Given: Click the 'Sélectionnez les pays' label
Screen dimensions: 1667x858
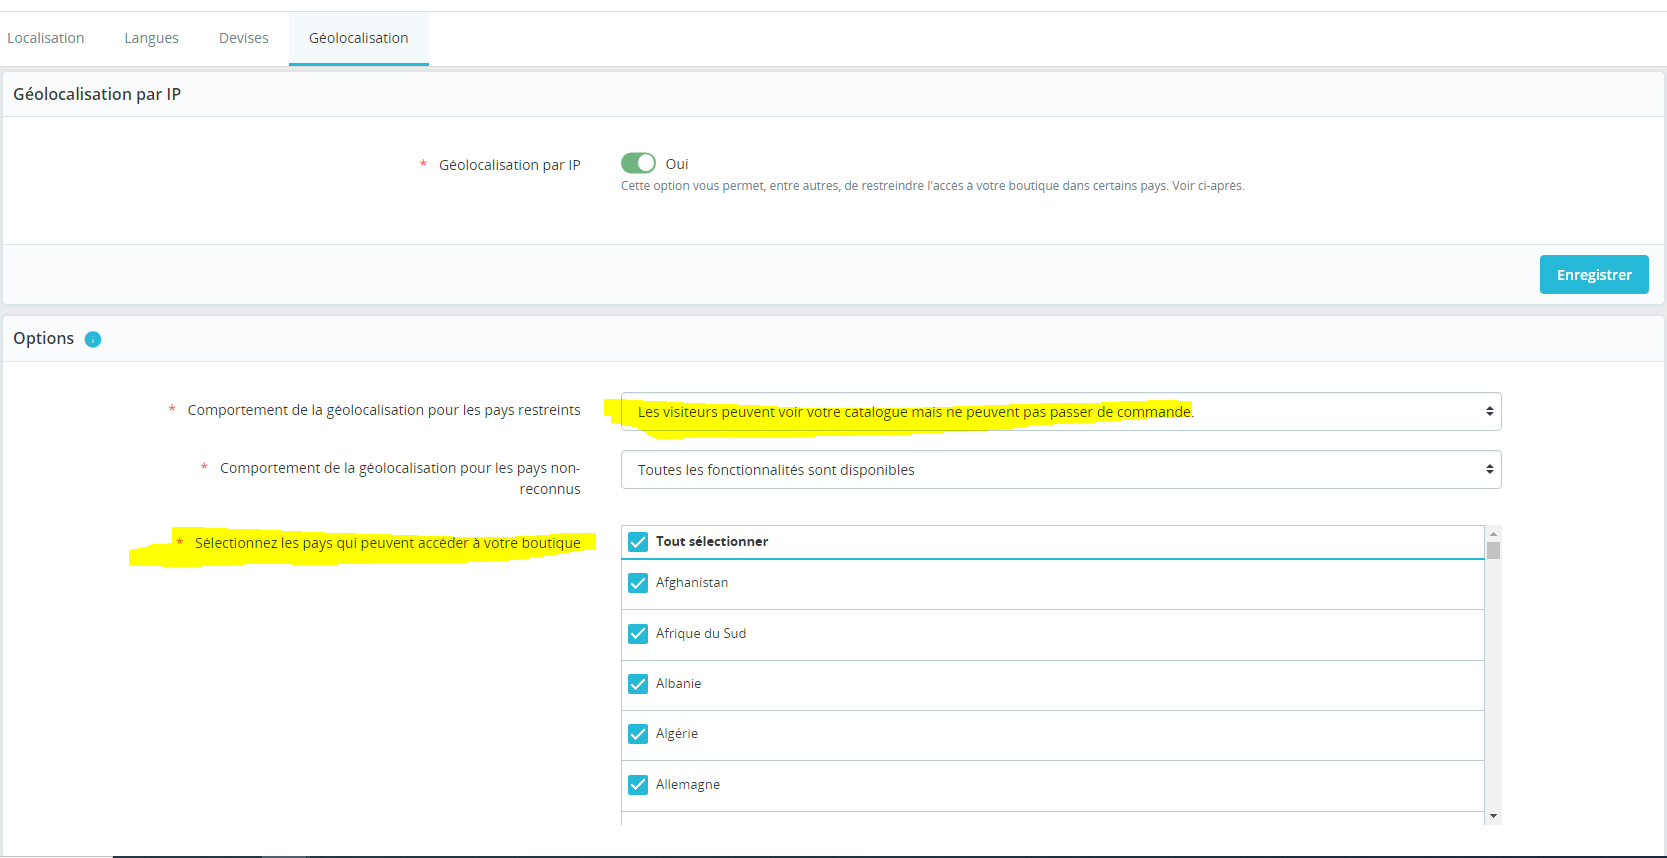Looking at the screenshot, I should [x=388, y=543].
